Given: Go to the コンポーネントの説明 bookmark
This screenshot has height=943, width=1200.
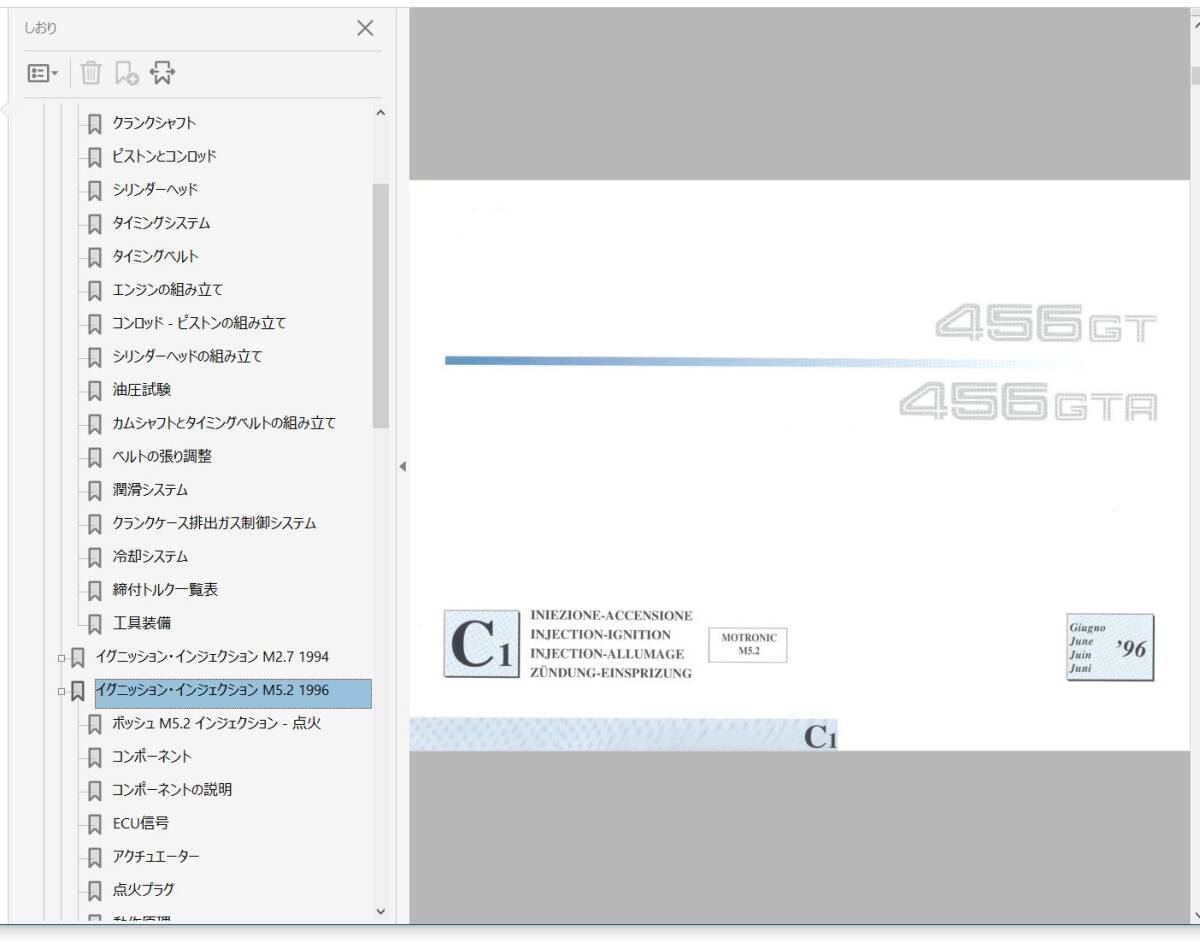Looking at the screenshot, I should [172, 790].
